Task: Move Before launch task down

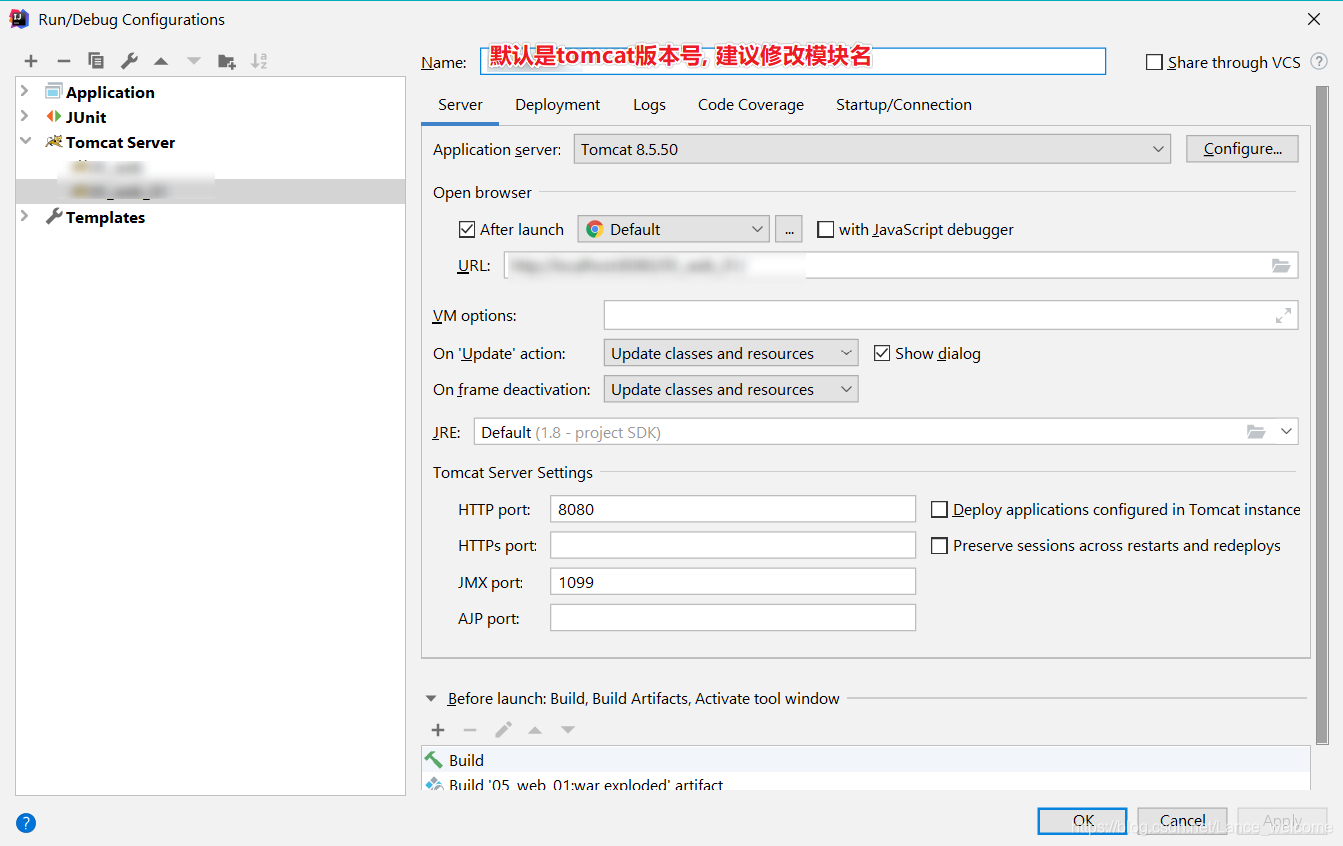Action: [x=568, y=730]
